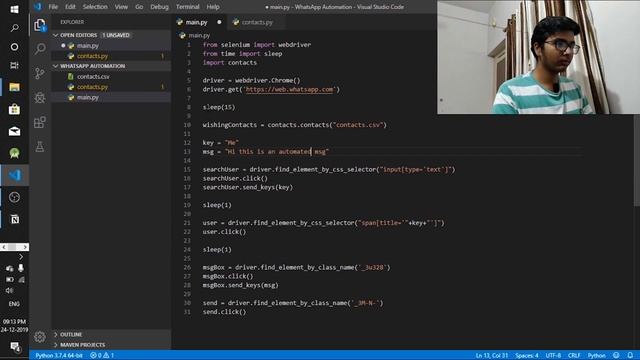Viewport: 640px width, 360px height.
Task: Click the ENG language indicator
Action: (14, 304)
